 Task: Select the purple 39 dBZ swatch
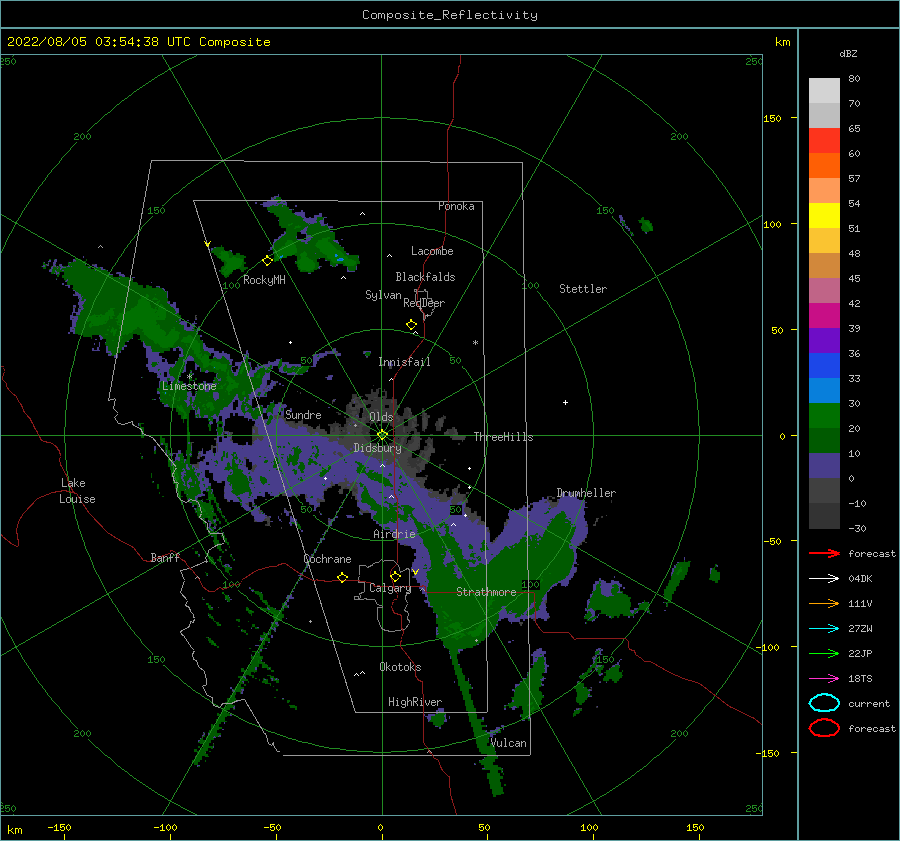click(824, 340)
